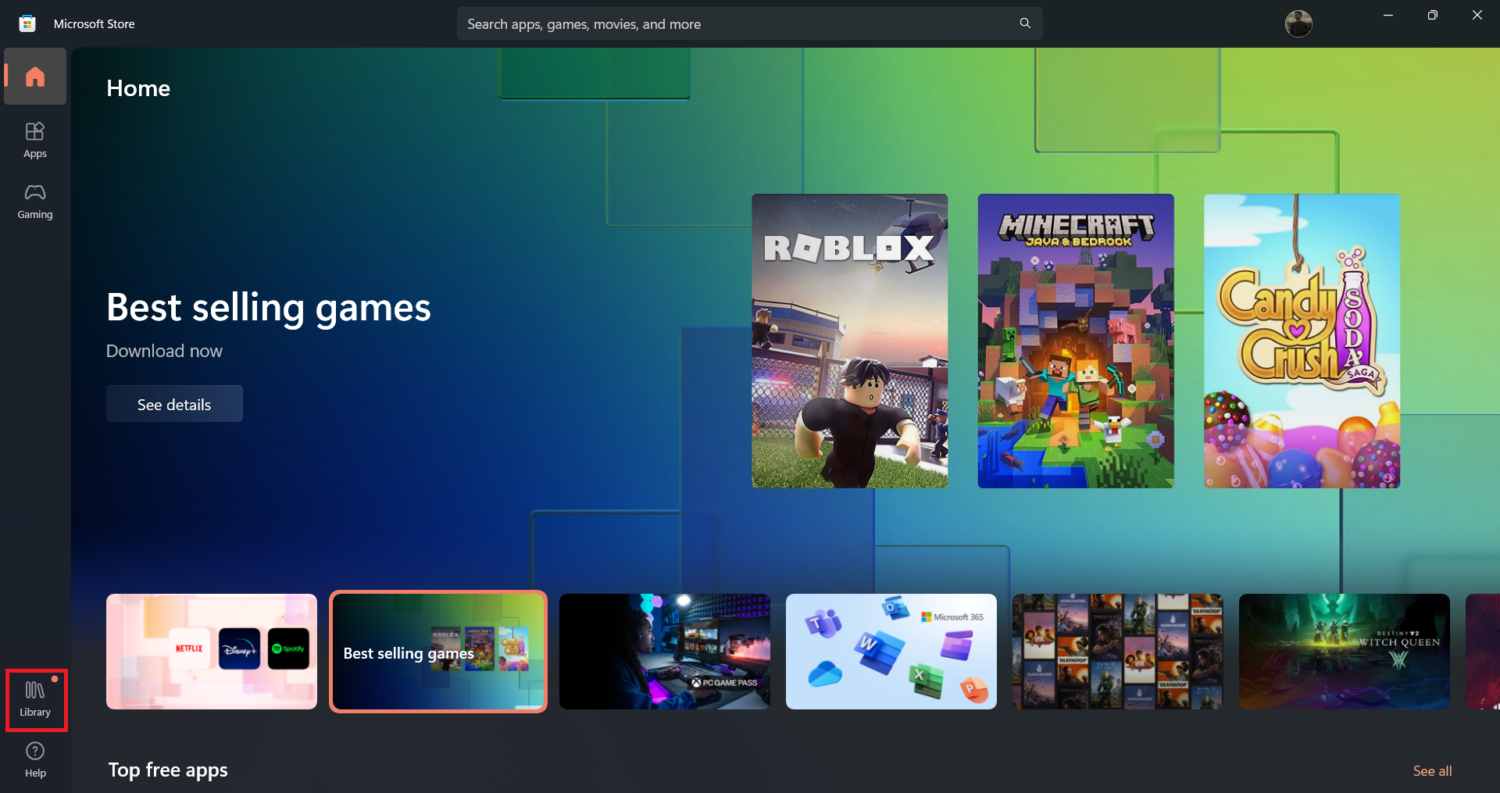Select the Best selling games carousel card
The height and width of the screenshot is (793, 1500).
coord(438,651)
